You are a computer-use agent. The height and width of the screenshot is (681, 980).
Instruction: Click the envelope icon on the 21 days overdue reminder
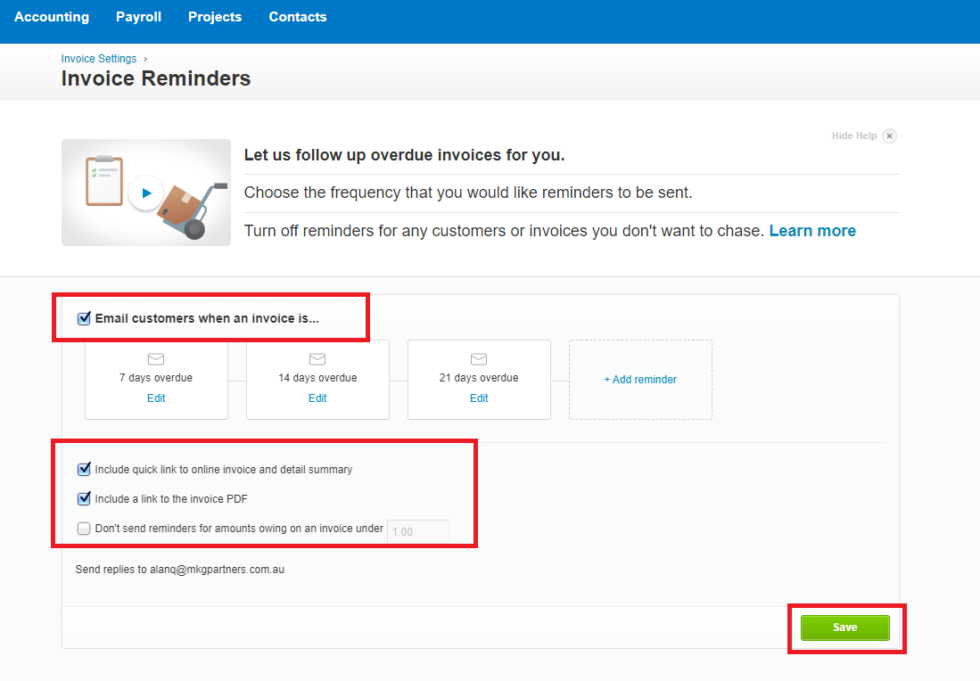[478, 359]
